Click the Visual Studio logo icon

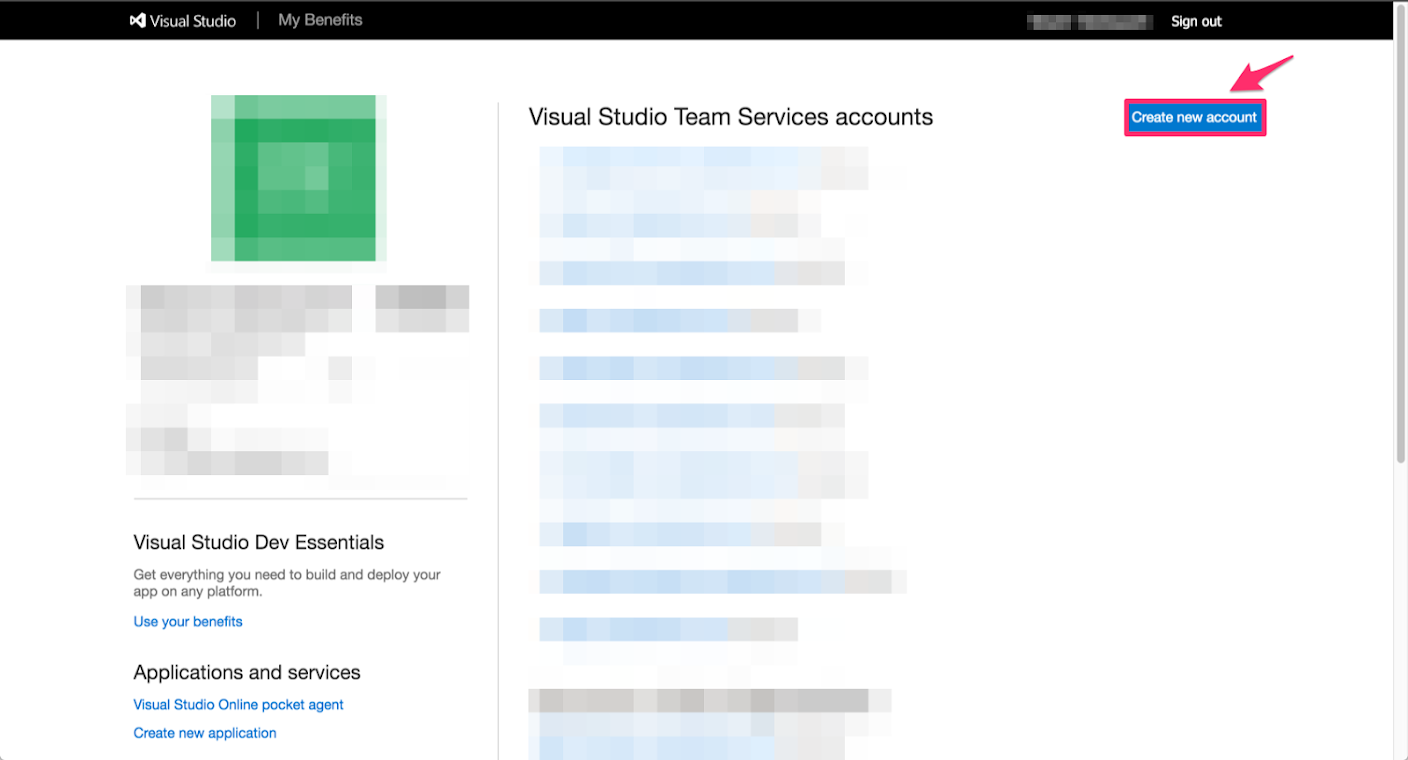coord(138,20)
